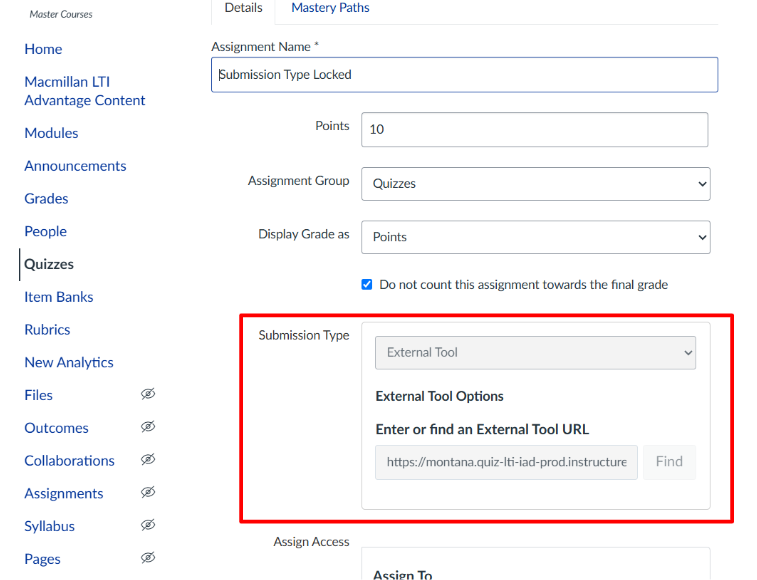Open the Submission Type External Tool dropdown
The width and height of the screenshot is (757, 580).
[x=535, y=353]
